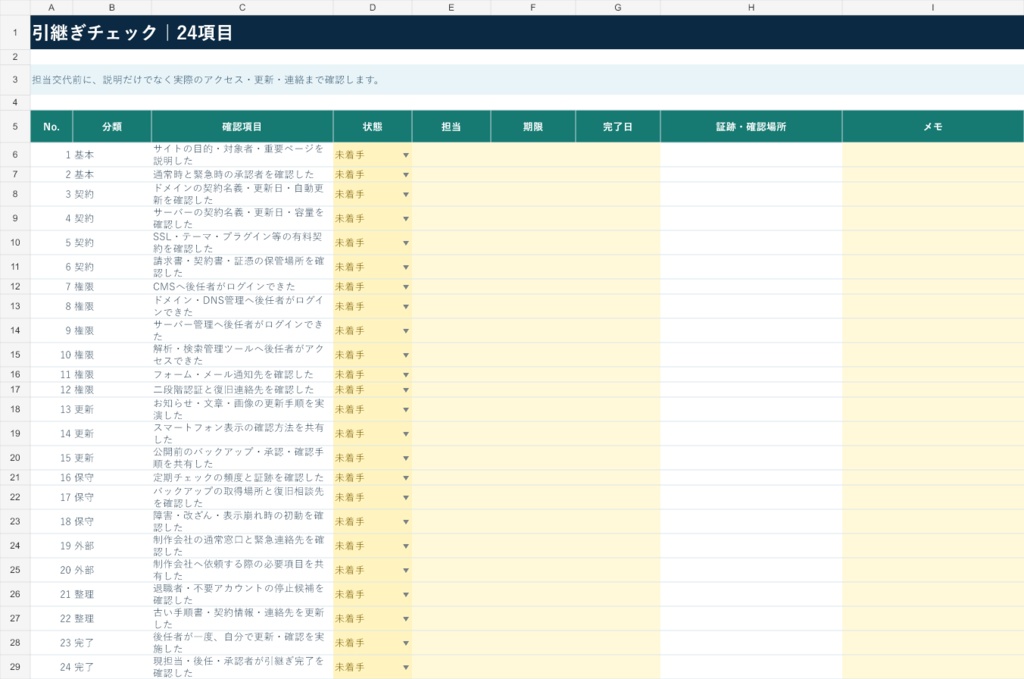This screenshot has width=1024, height=679.
Task: Click the 期限 cell for item 4 契約
Action: [x=533, y=218]
